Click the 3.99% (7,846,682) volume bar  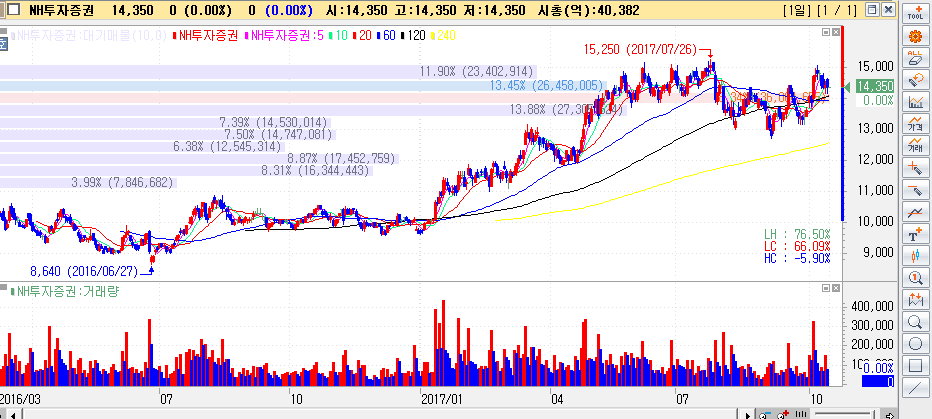pos(88,182)
